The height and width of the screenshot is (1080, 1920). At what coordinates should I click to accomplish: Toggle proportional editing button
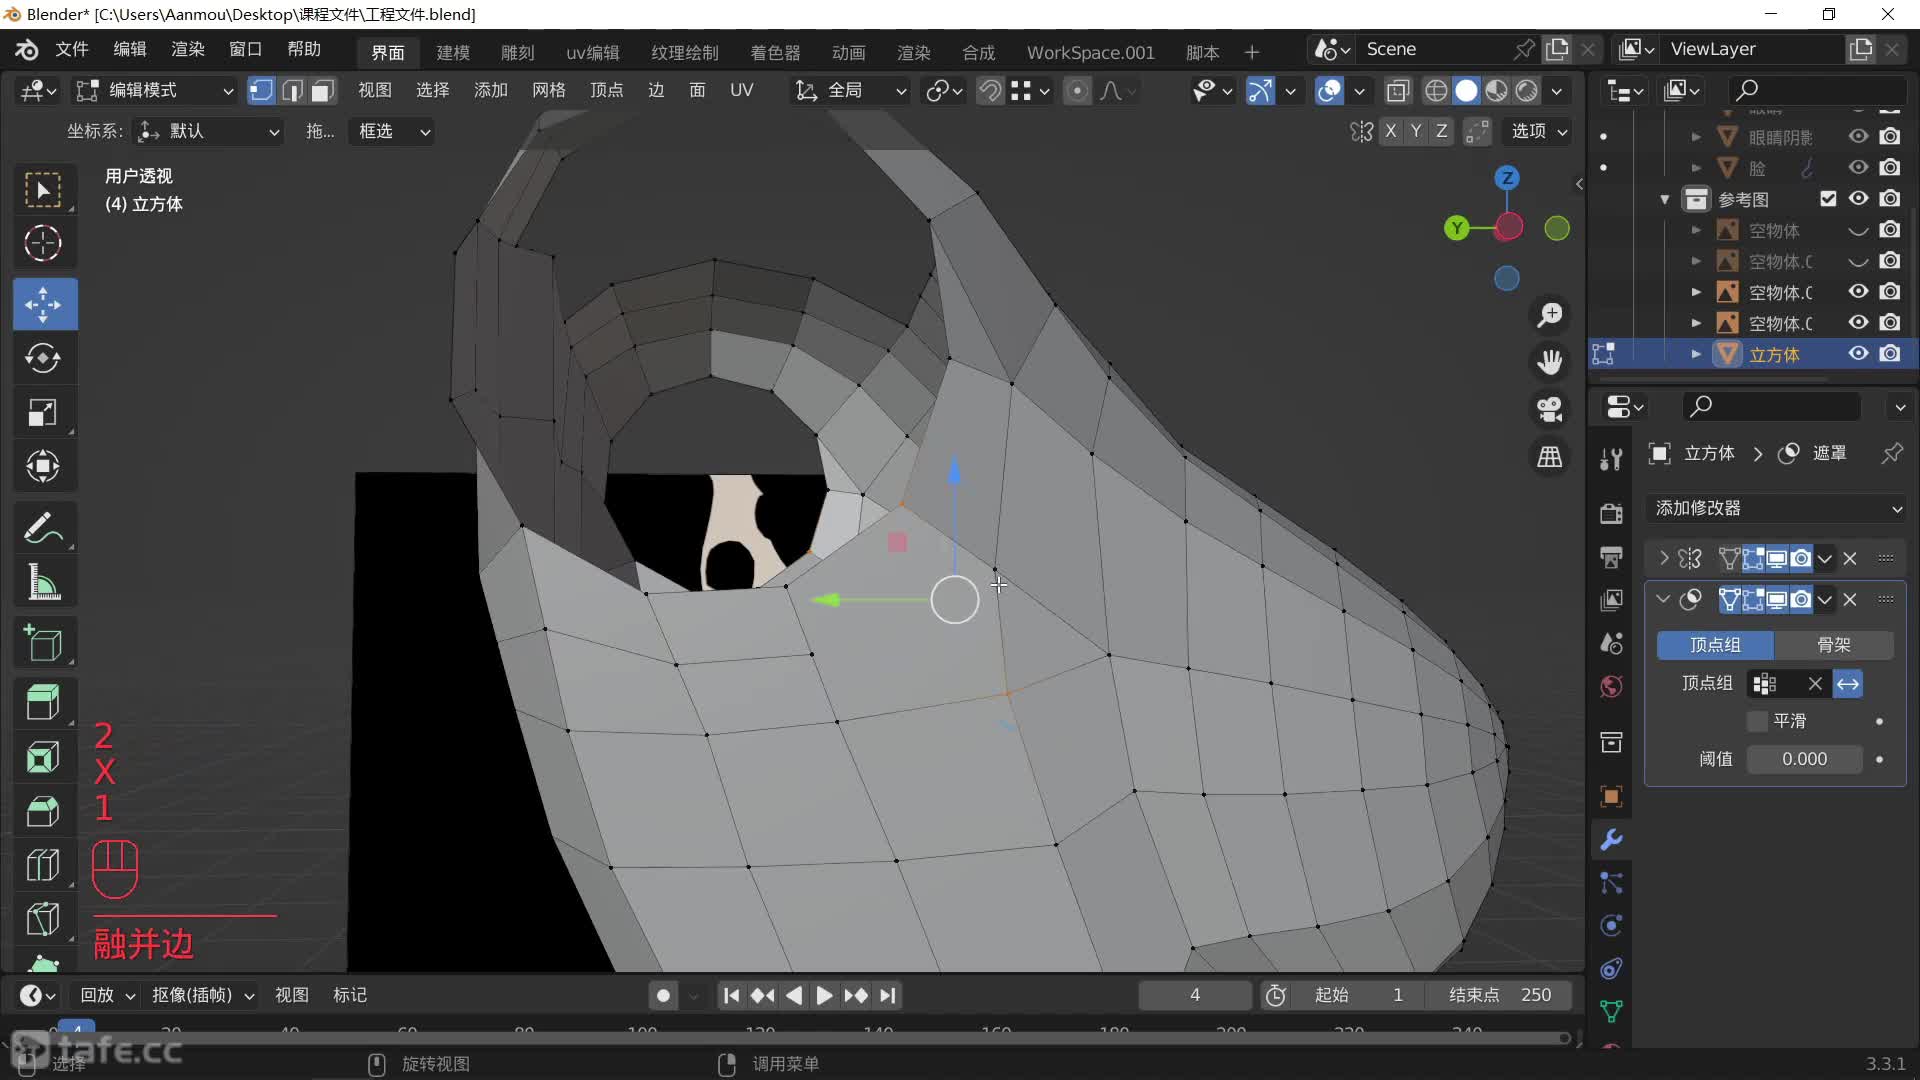[1077, 91]
